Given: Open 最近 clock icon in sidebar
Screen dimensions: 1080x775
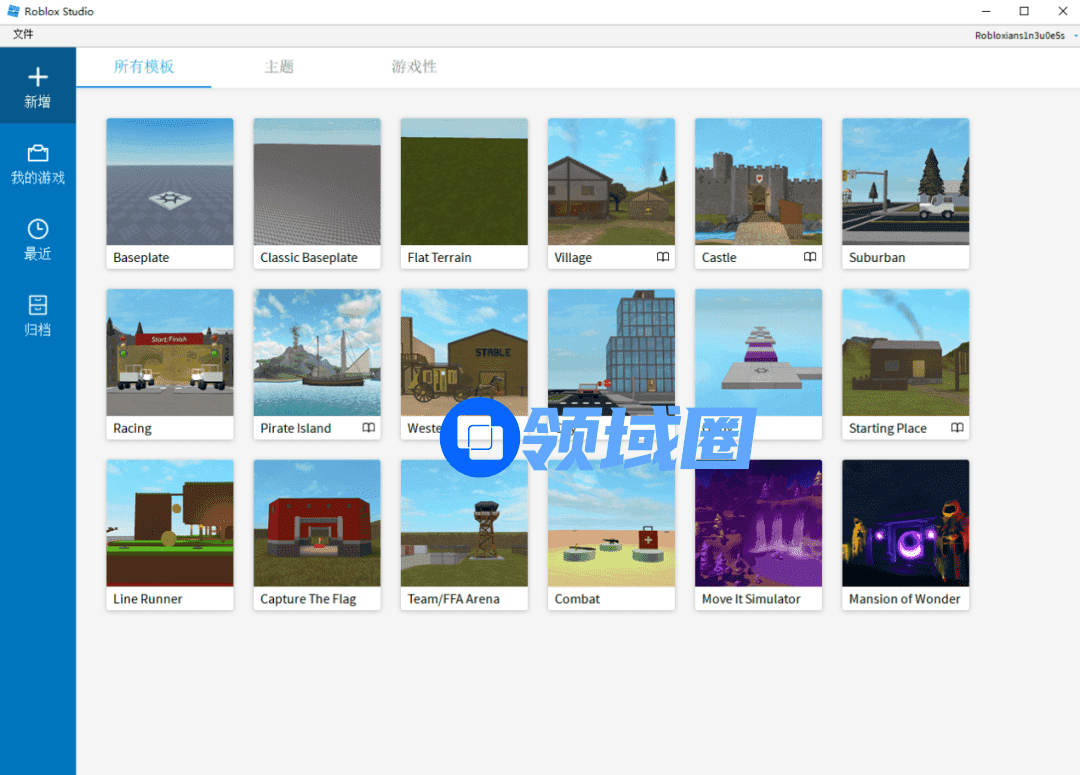Looking at the screenshot, I should pyautogui.click(x=38, y=229).
